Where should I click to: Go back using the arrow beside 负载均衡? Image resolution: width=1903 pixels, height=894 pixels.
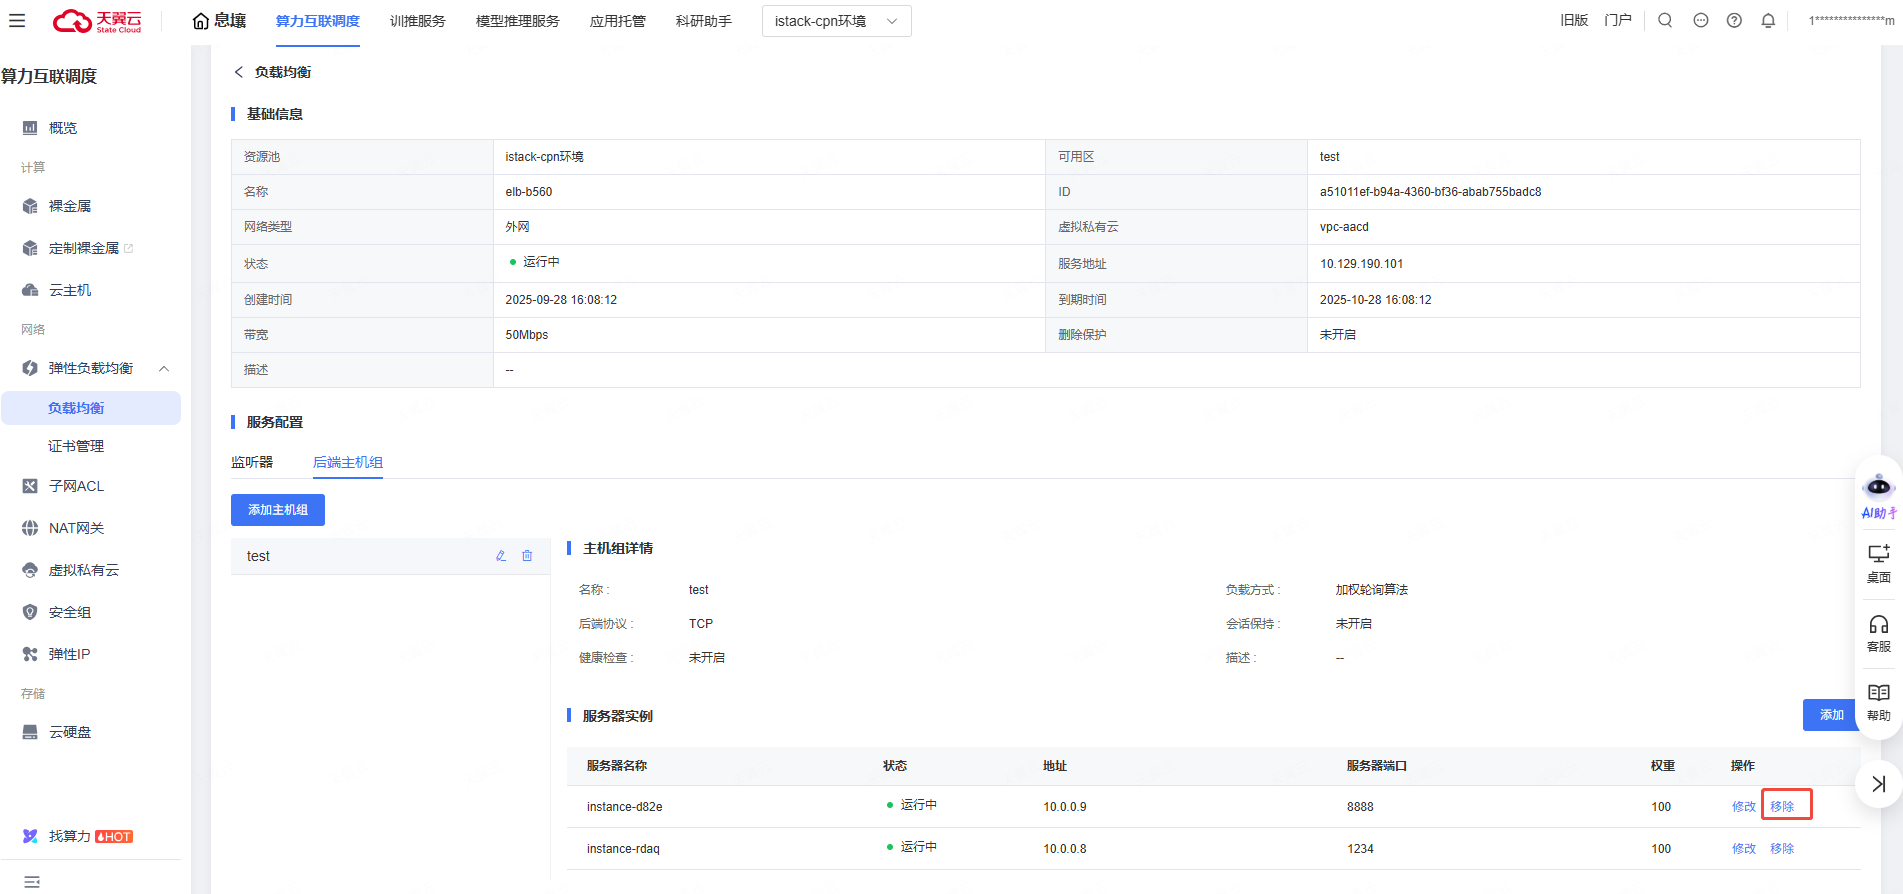pyautogui.click(x=238, y=72)
